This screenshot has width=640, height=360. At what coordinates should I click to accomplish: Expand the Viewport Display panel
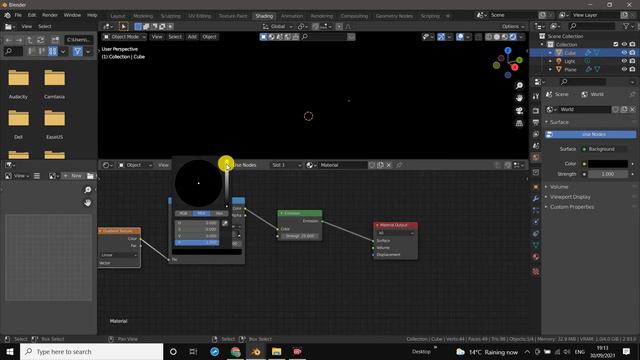pos(570,197)
